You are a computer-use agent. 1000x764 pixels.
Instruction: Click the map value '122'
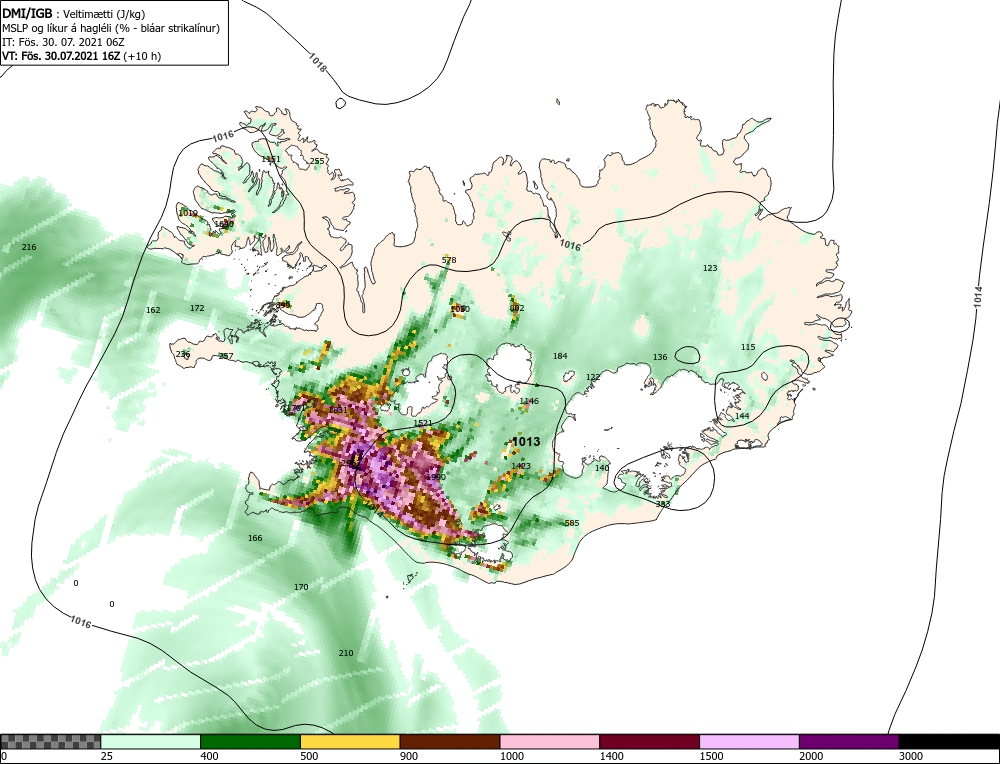click(593, 377)
